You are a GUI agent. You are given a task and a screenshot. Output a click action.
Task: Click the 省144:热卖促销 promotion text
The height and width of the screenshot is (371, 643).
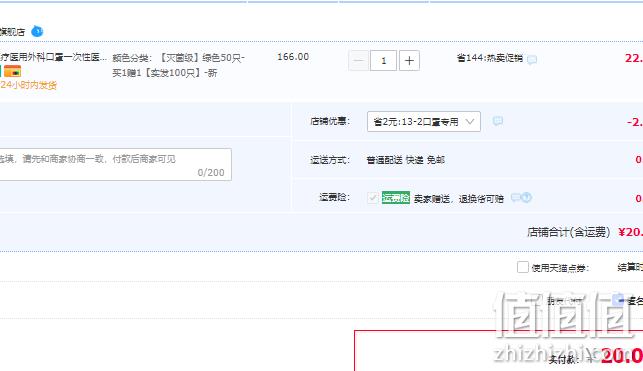[490, 58]
